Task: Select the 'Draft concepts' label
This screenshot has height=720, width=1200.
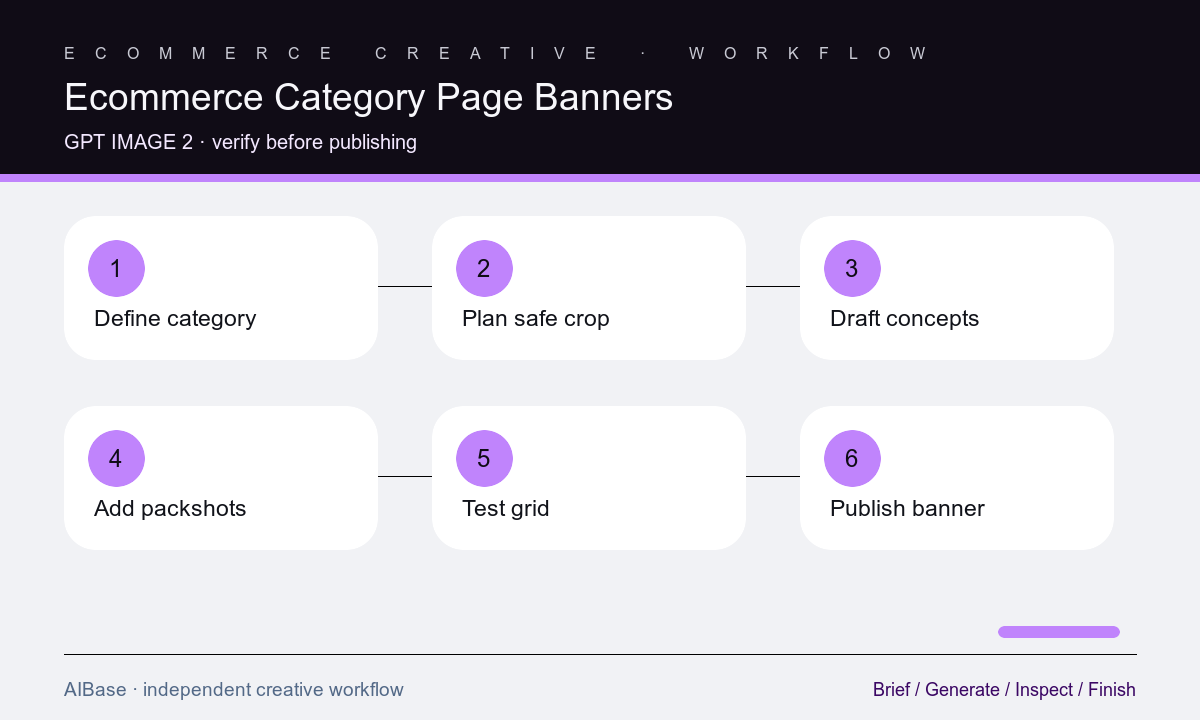Action: (x=904, y=319)
